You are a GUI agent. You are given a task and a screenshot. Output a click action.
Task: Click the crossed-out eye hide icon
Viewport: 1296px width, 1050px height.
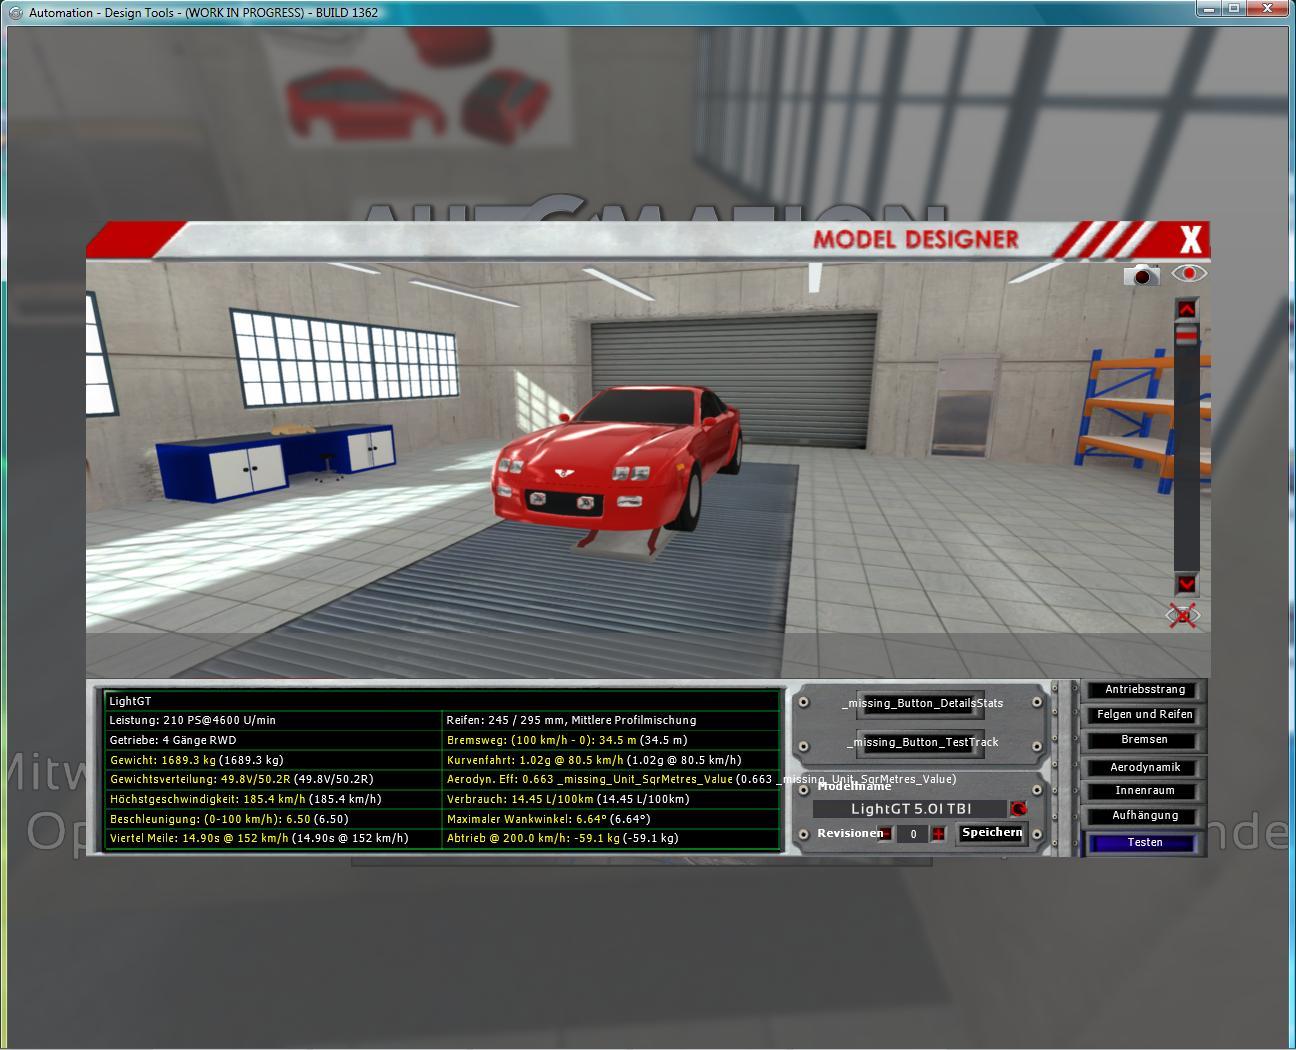click(x=1183, y=615)
